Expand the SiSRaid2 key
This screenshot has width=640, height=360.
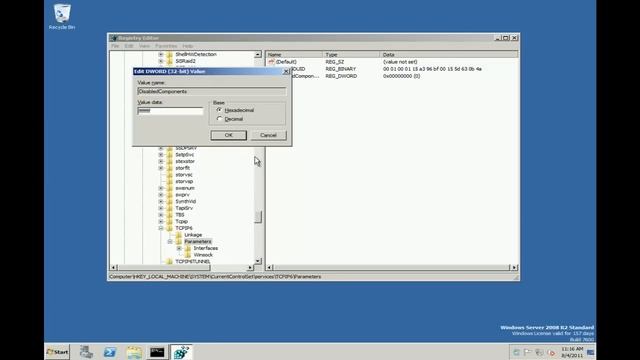161,61
